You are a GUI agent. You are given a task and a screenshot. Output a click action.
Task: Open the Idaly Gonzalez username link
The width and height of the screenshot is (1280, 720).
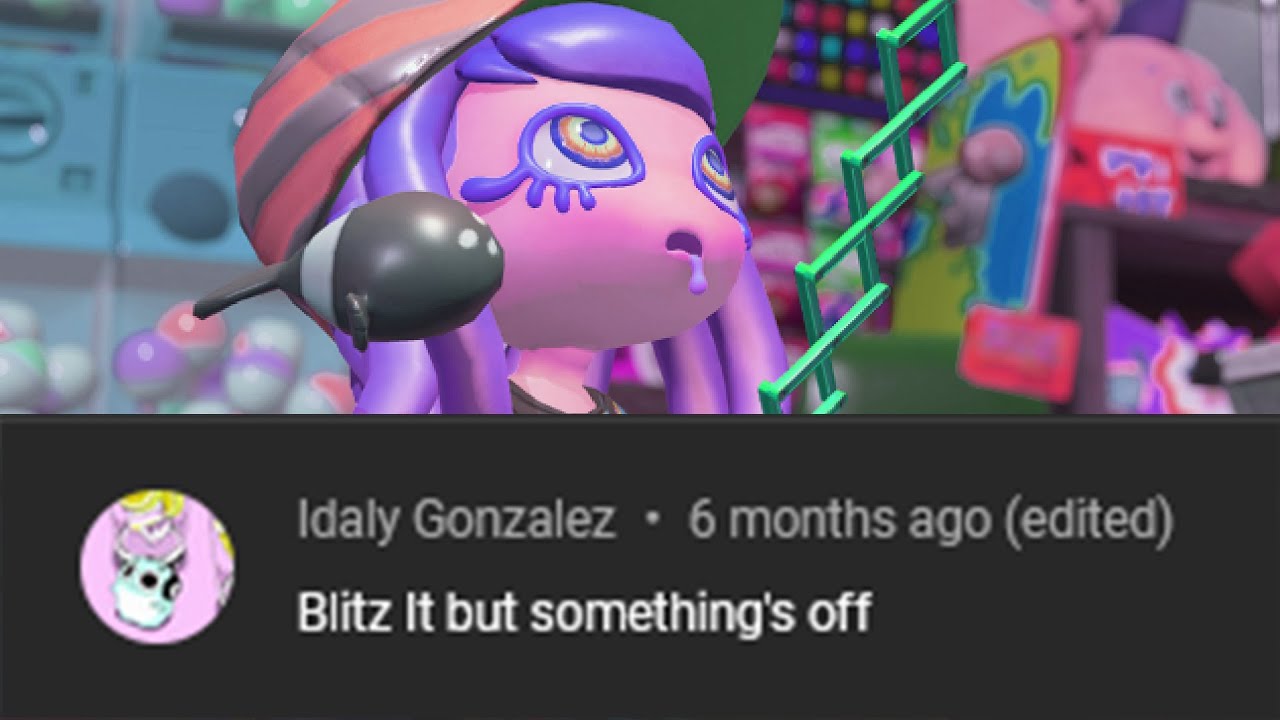tap(456, 520)
